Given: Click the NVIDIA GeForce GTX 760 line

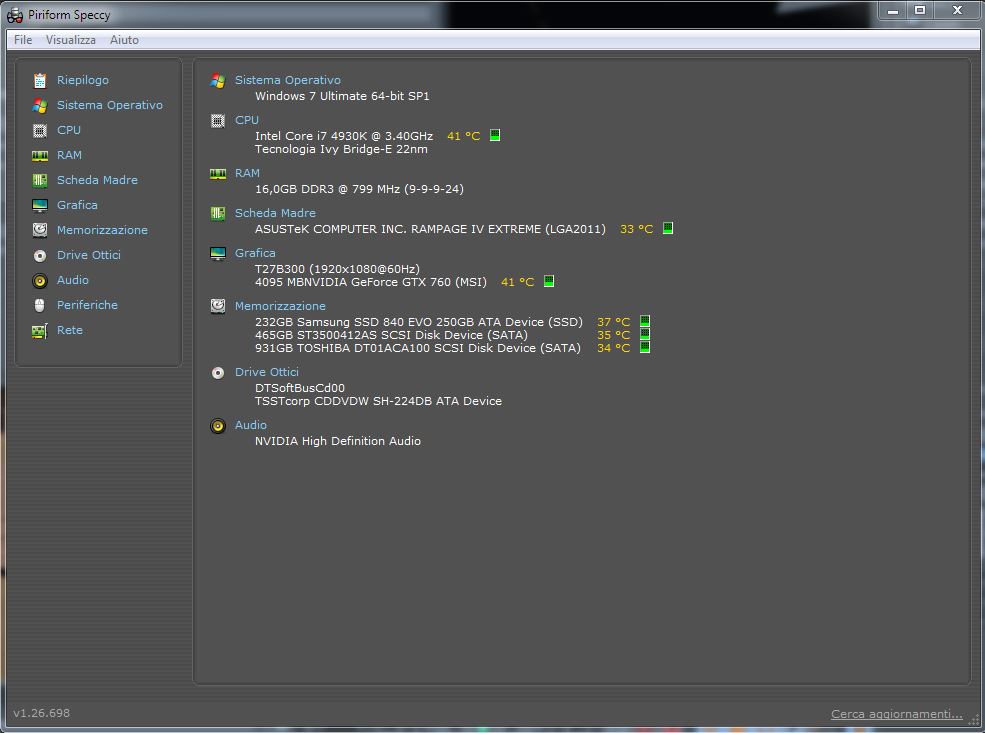Looking at the screenshot, I should click(371, 282).
